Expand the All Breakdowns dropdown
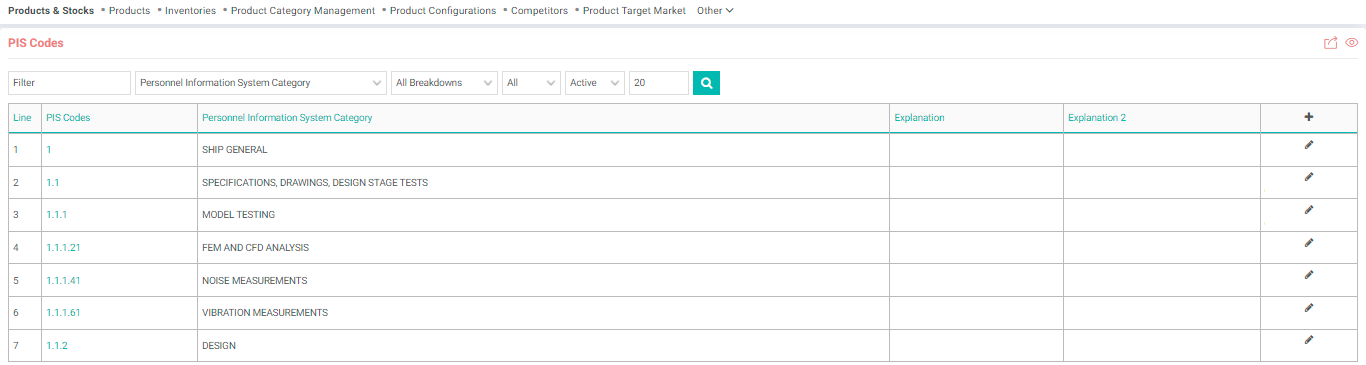Image resolution: width=1366 pixels, height=365 pixels. [444, 83]
